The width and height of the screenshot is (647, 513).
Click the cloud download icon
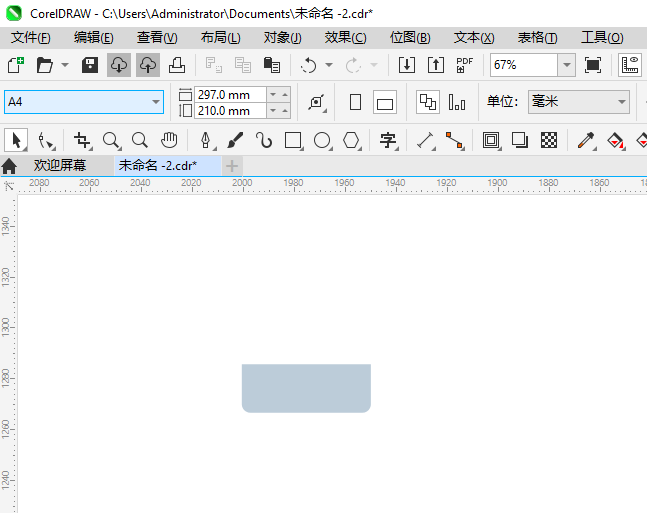tap(119, 65)
